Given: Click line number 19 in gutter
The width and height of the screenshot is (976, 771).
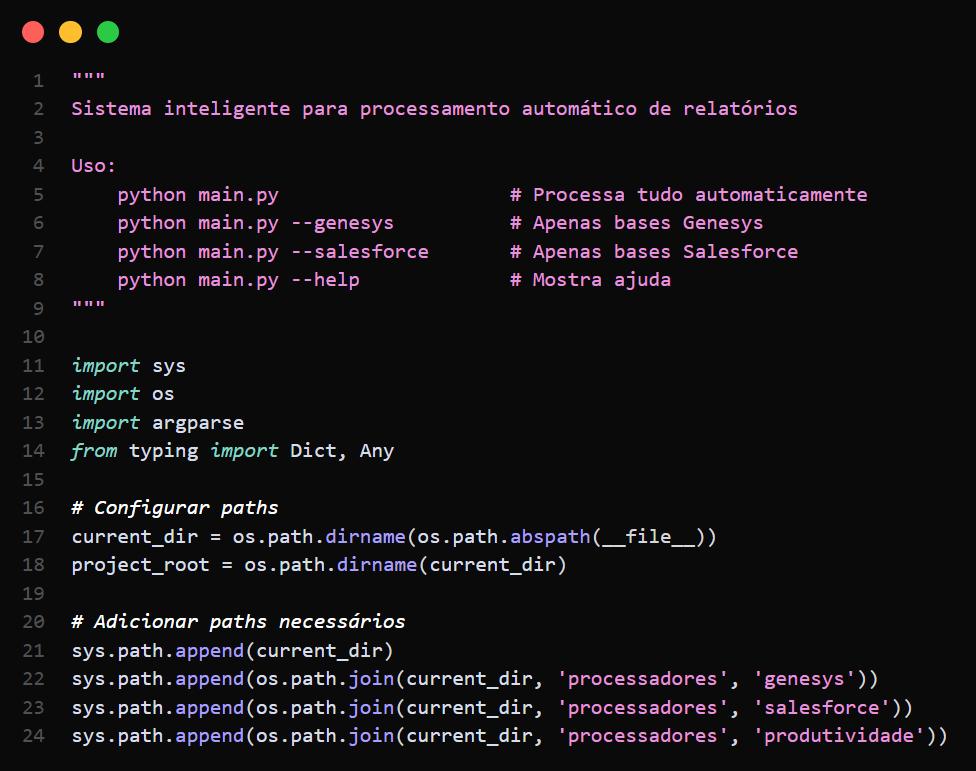Looking at the screenshot, I should (34, 594).
